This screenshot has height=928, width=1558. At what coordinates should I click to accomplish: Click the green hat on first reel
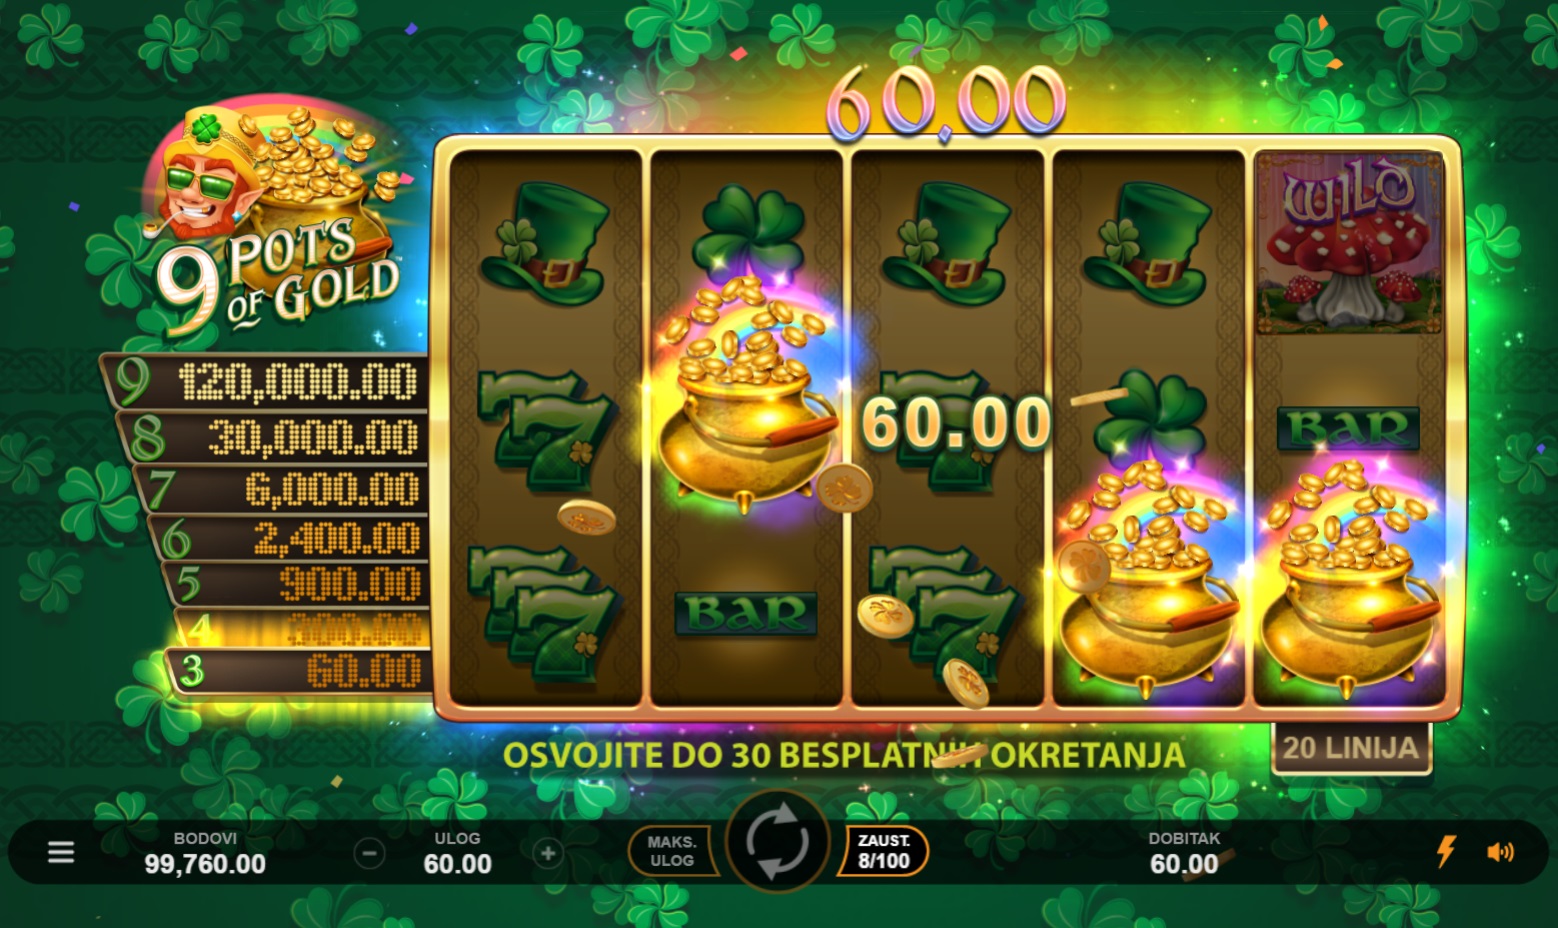pos(545,244)
